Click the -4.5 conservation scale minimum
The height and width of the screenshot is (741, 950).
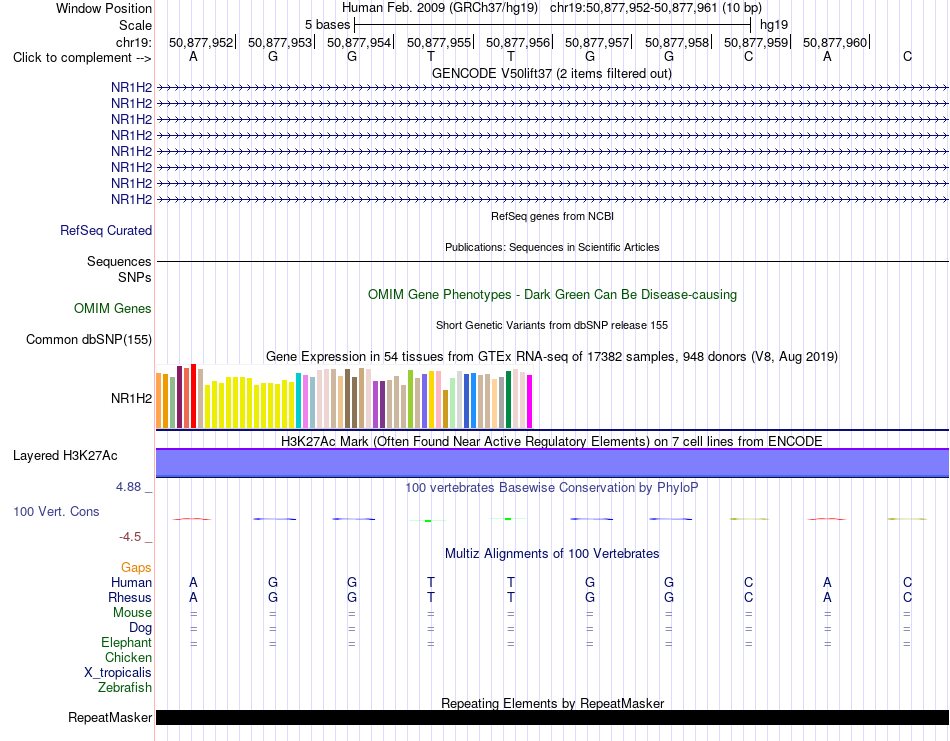point(130,537)
